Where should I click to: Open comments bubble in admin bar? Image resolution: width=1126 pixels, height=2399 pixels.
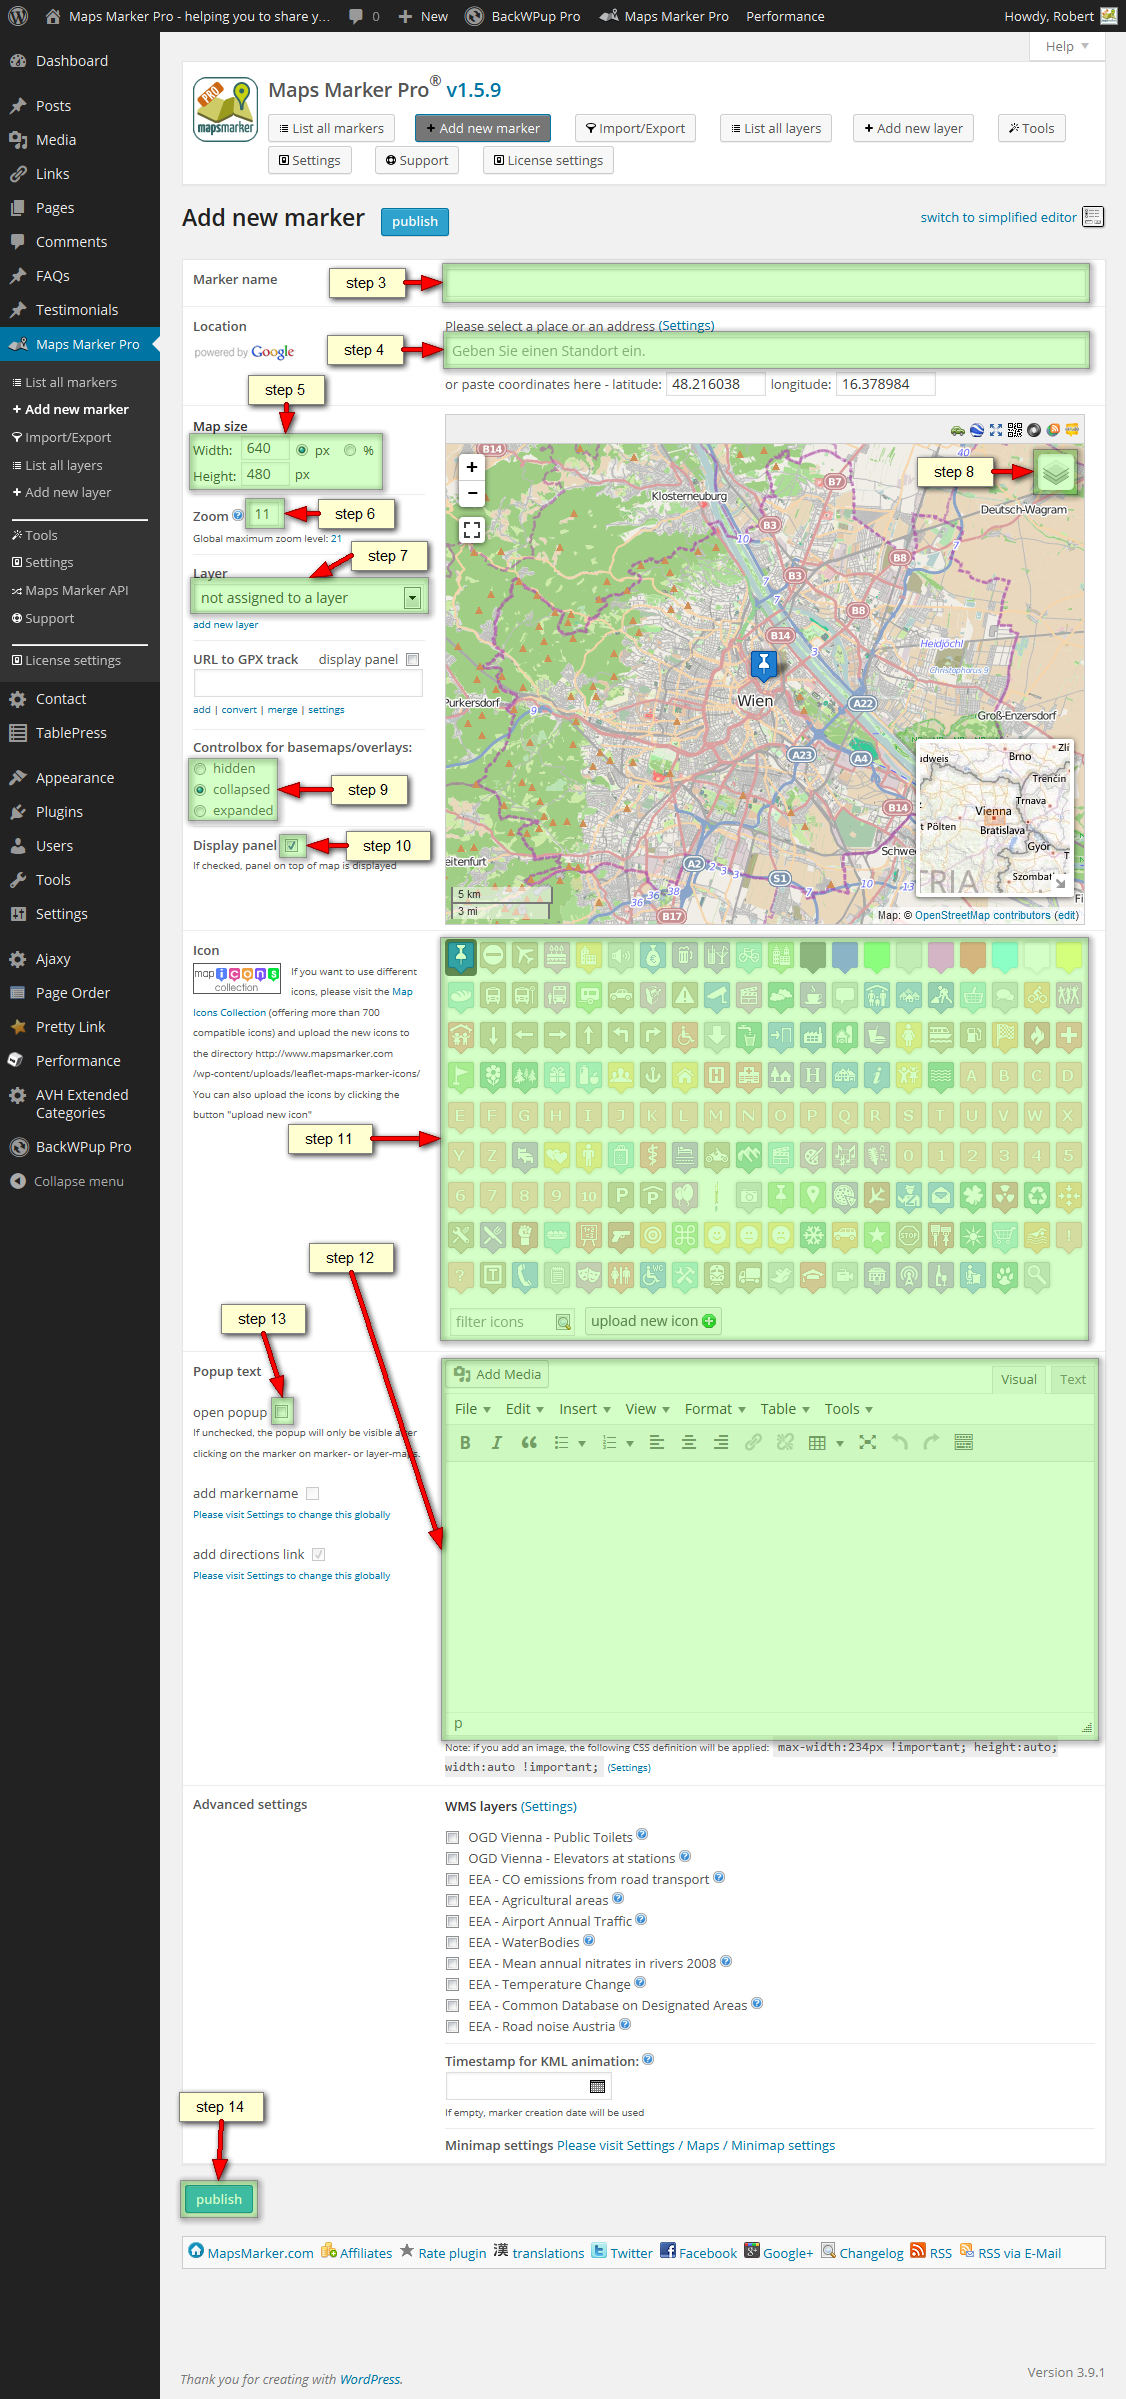click(x=364, y=16)
